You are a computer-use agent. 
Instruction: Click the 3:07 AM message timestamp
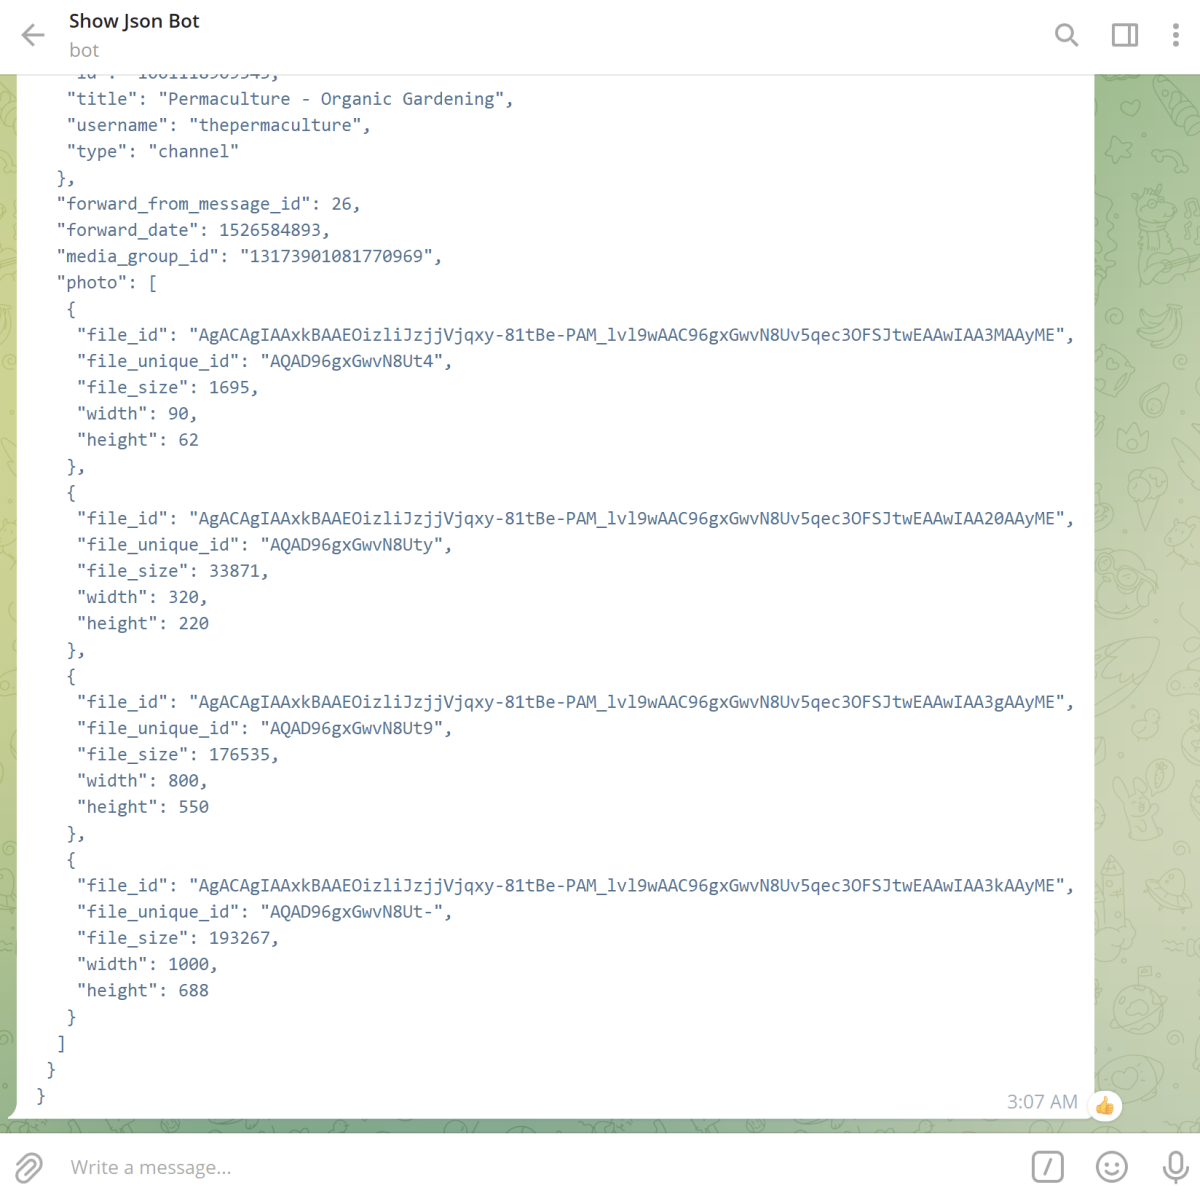point(1041,1102)
